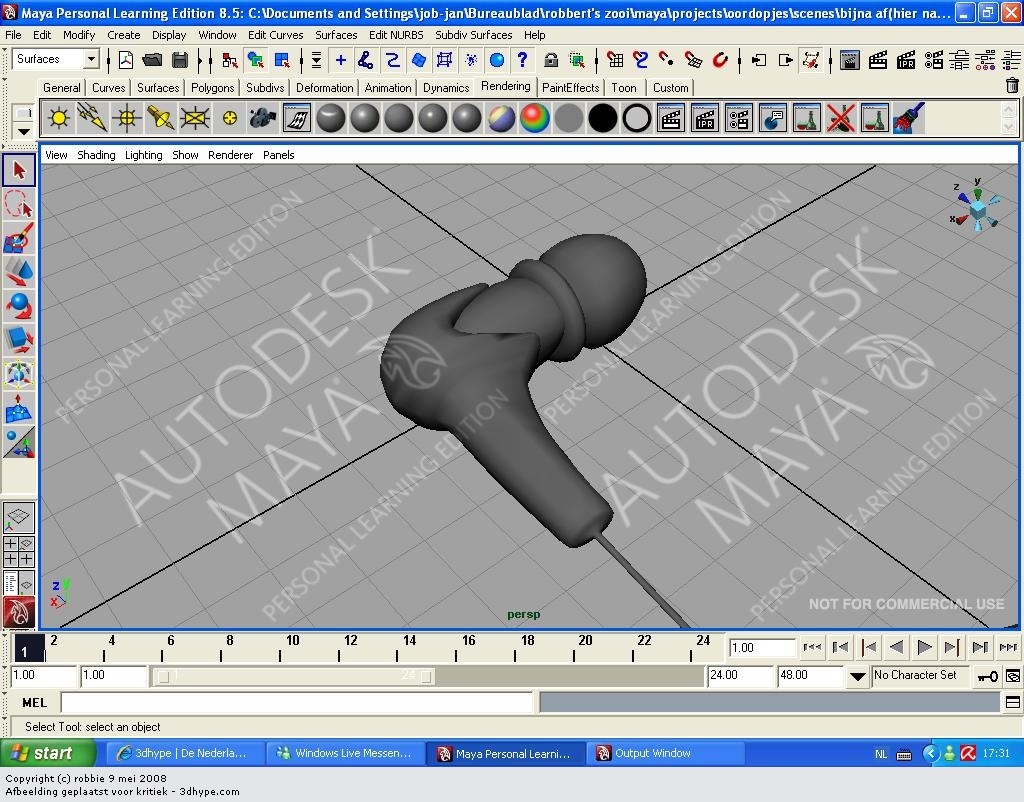The image size is (1024, 802).
Task: Go to start of playback range
Action: pyautogui.click(x=812, y=647)
